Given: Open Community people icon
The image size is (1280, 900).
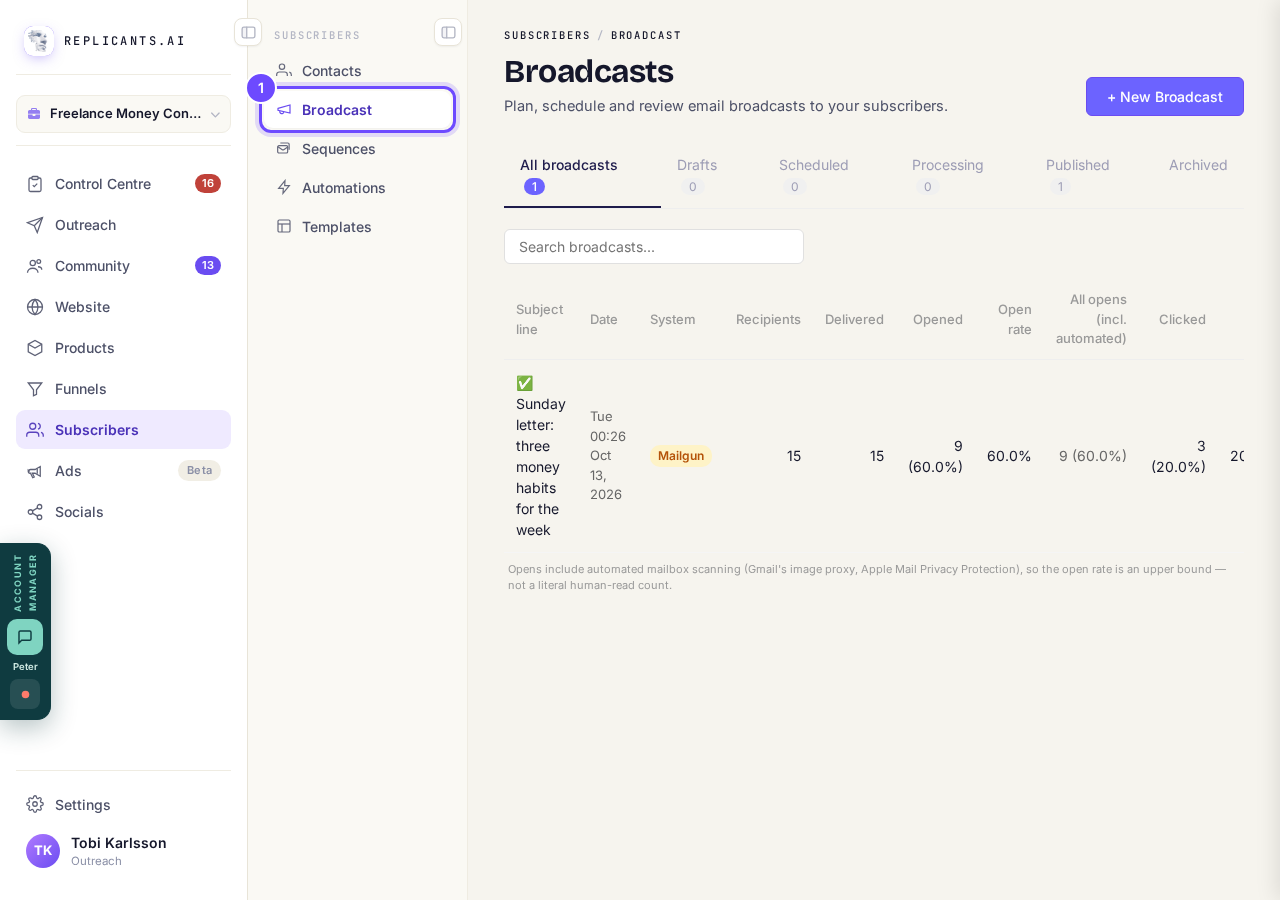Looking at the screenshot, I should (x=35, y=266).
